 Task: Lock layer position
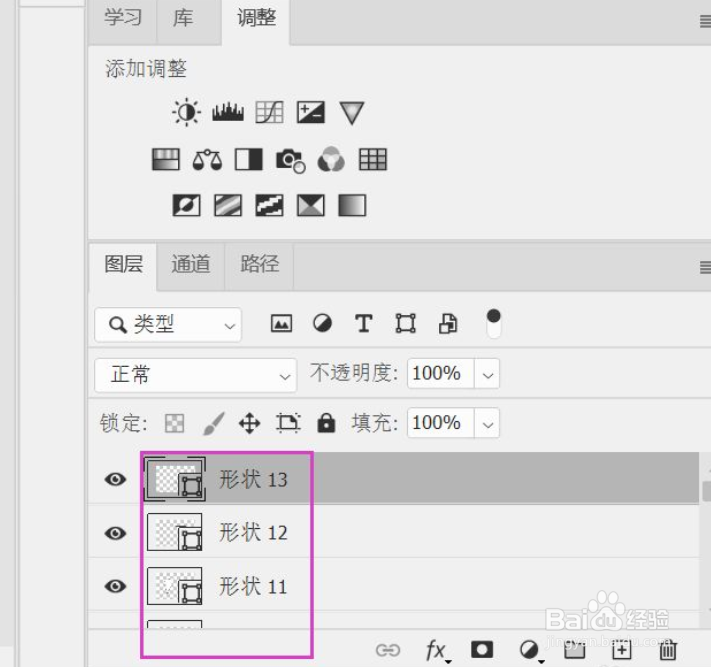pyautogui.click(x=249, y=424)
